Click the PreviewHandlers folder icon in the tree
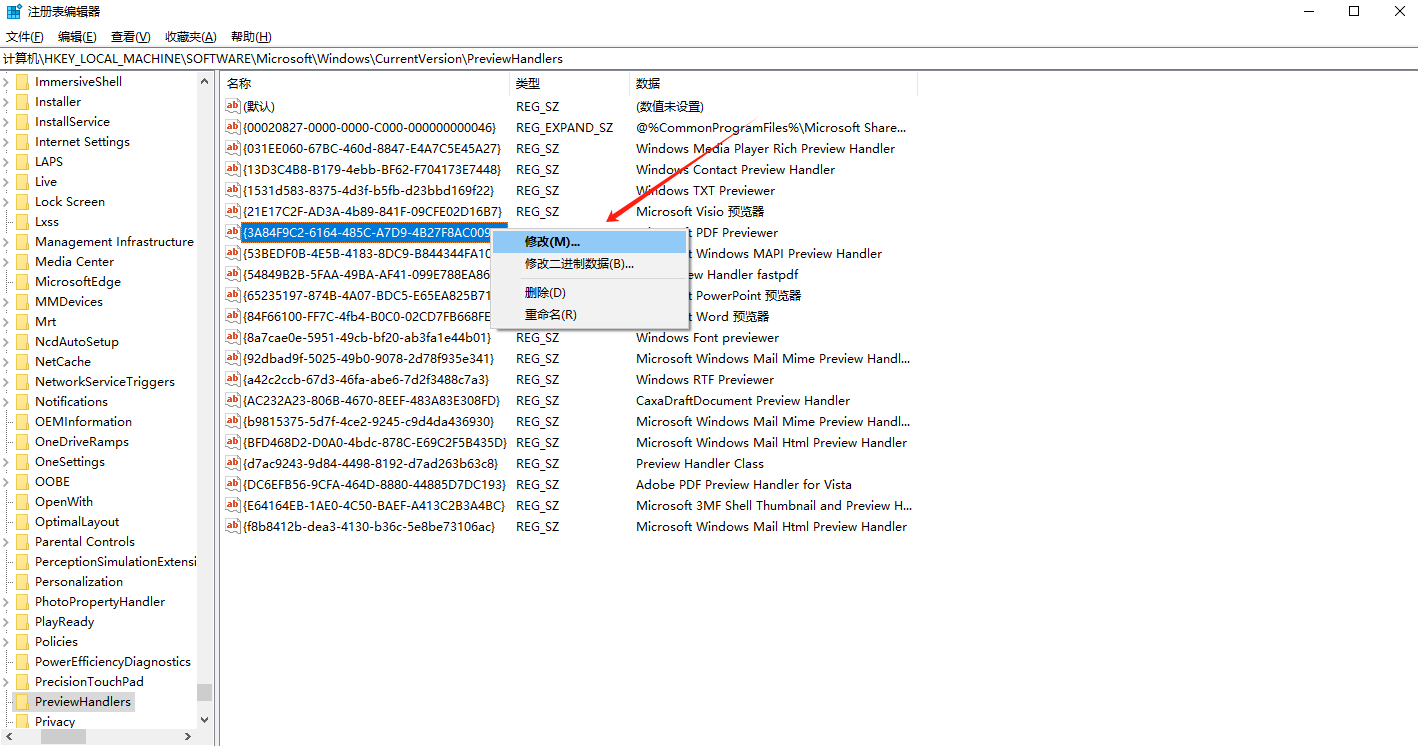This screenshot has height=746, width=1418. (x=22, y=702)
